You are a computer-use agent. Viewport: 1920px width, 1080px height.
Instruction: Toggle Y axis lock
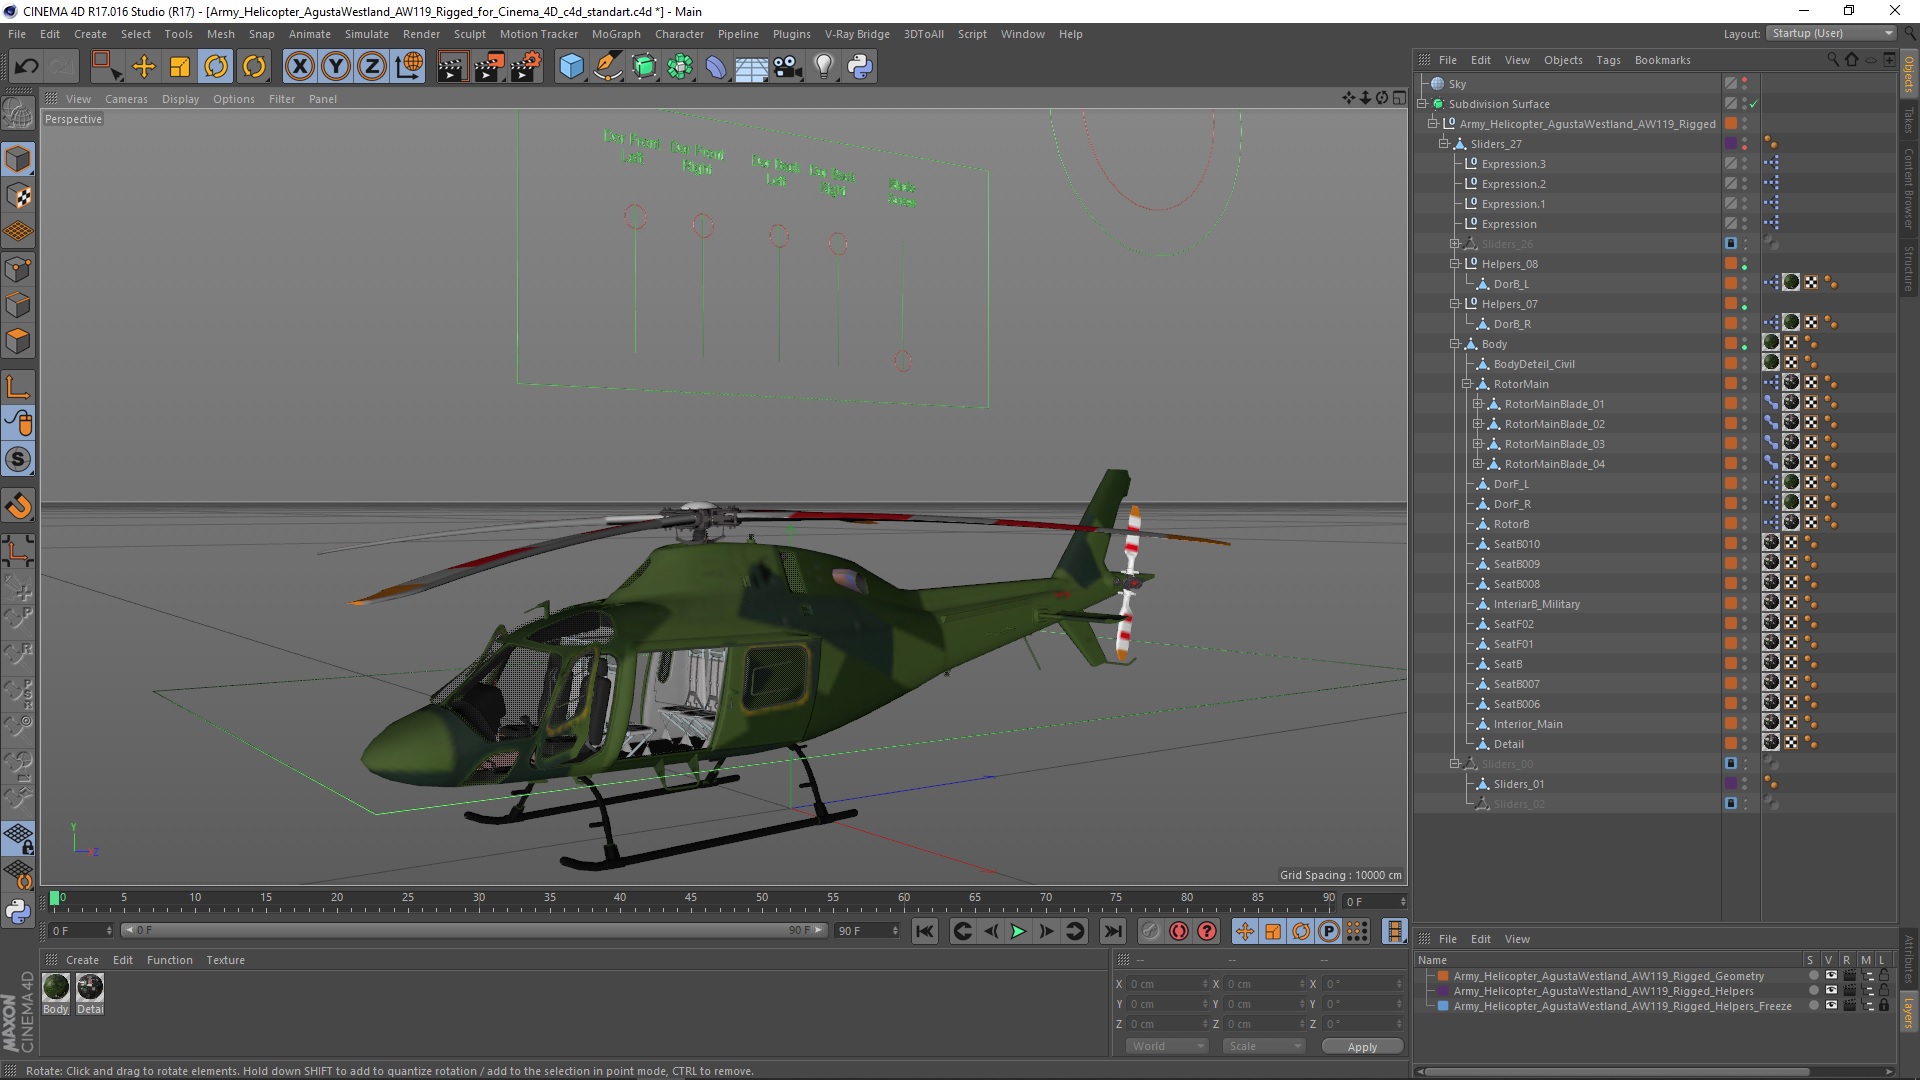tap(336, 67)
